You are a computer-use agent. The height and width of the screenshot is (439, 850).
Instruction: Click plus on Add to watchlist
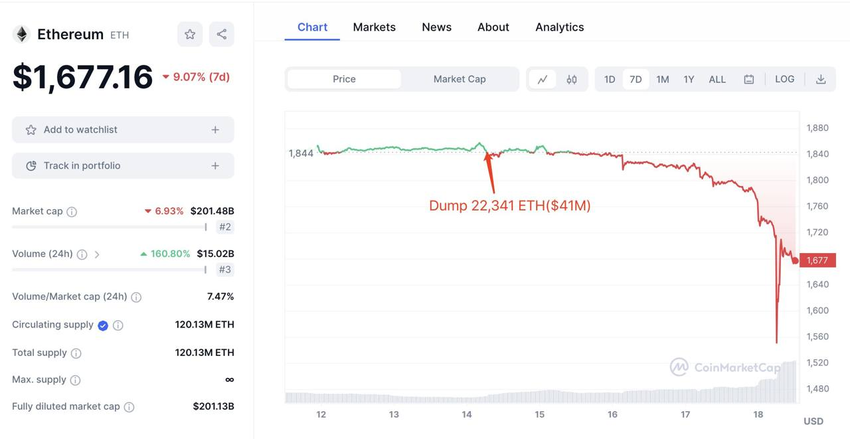click(x=215, y=130)
